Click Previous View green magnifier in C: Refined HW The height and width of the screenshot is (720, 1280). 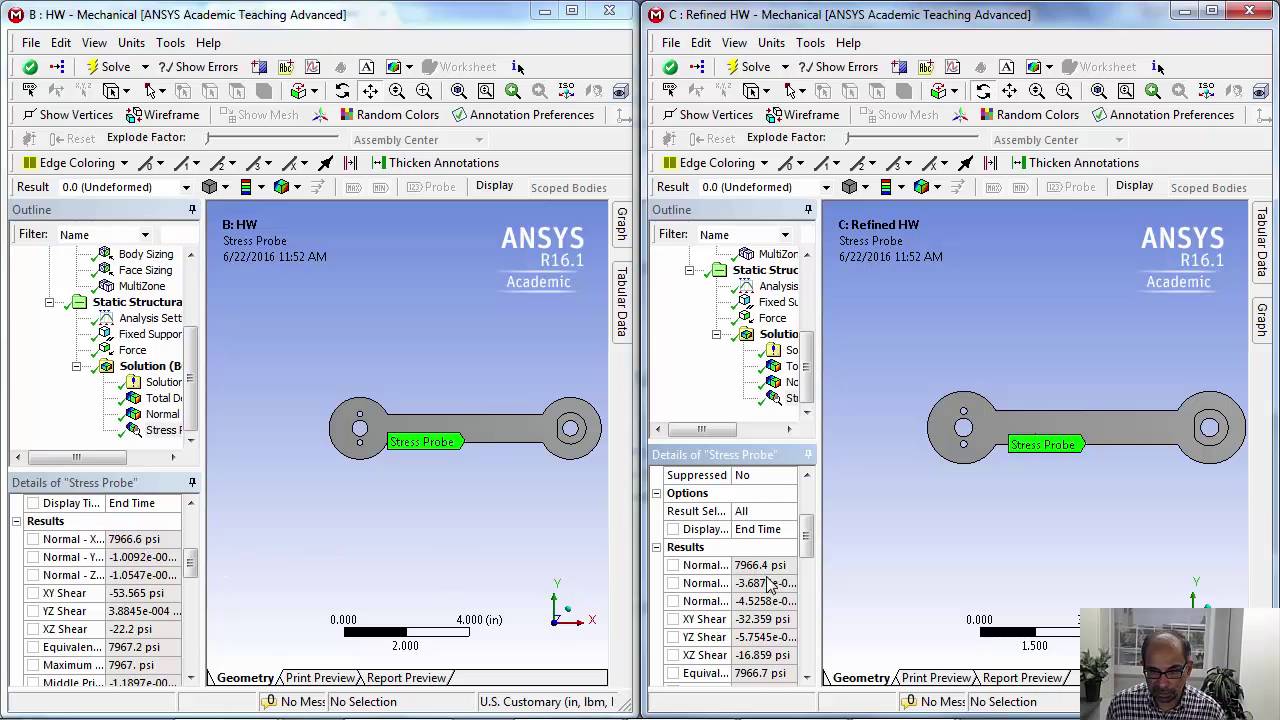click(1153, 91)
